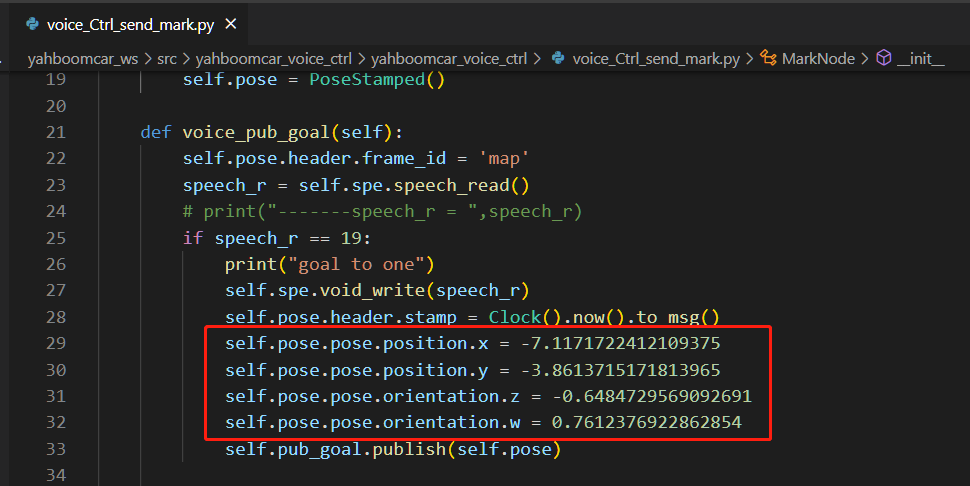Click "goal to one" string
970x486 pixels.
(356, 265)
